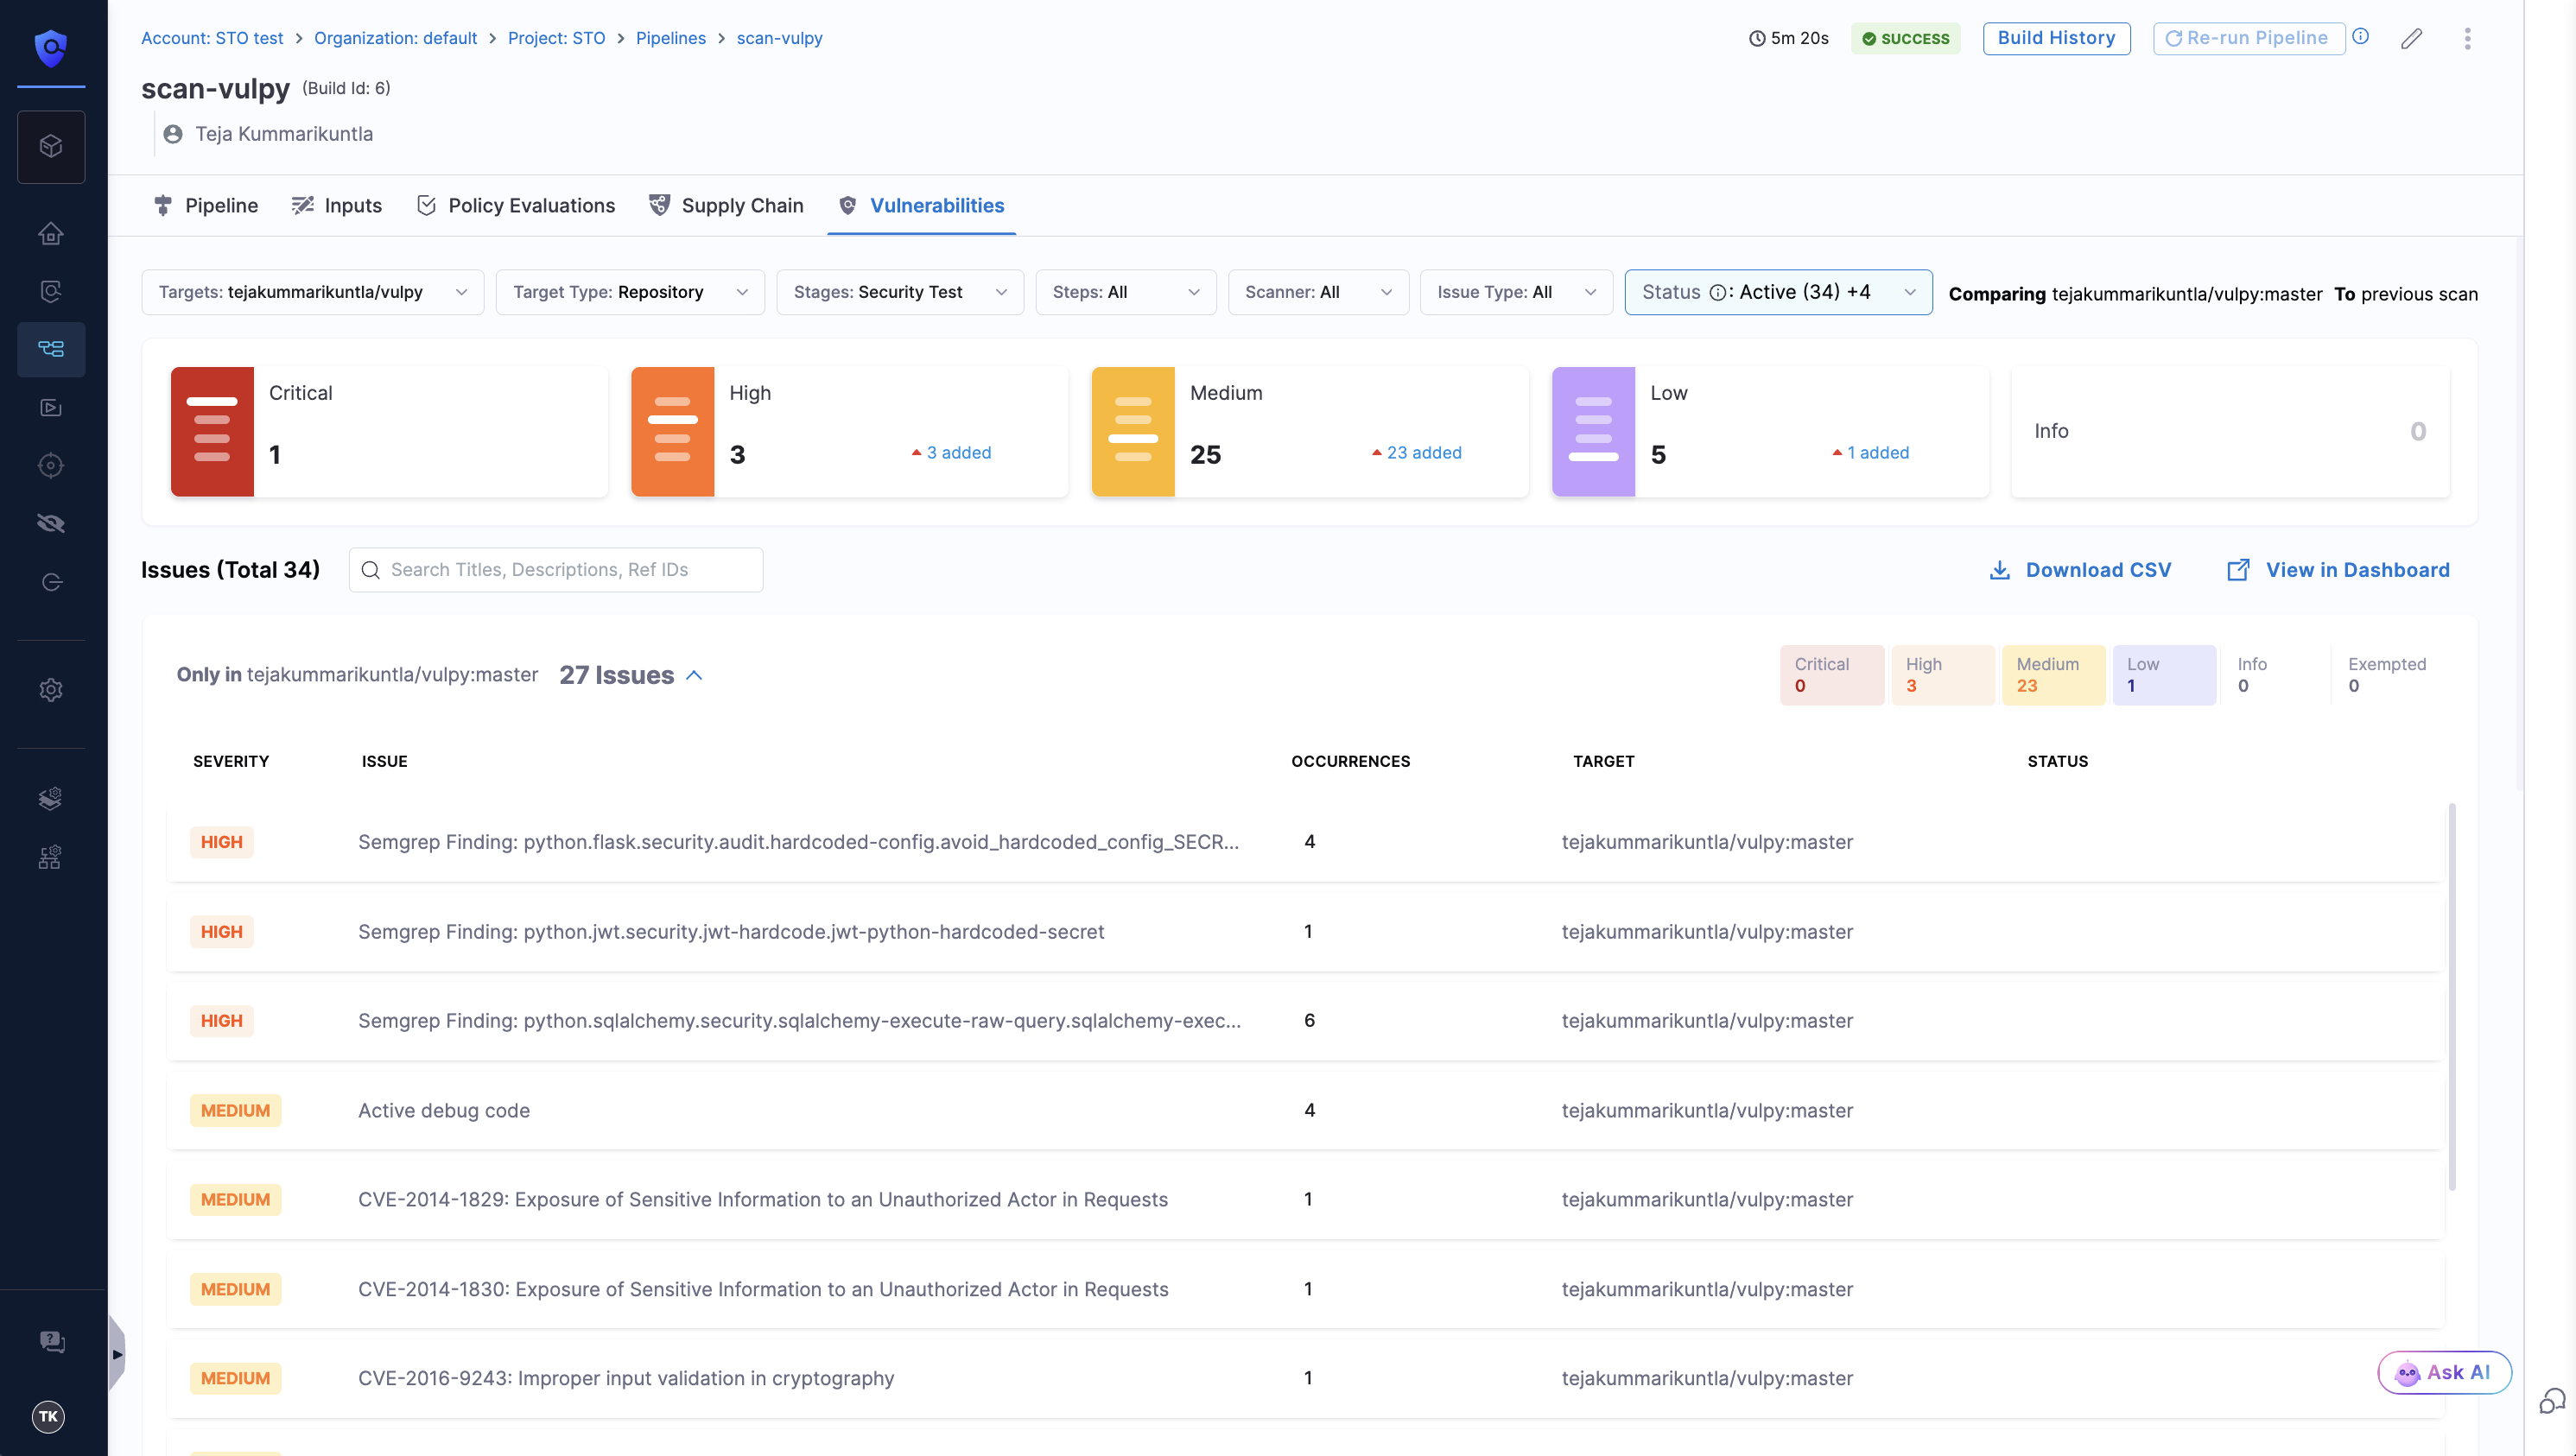Viewport: 2576px width, 1456px height.
Task: Open the three-dot more options menu
Action: click(x=2467, y=38)
